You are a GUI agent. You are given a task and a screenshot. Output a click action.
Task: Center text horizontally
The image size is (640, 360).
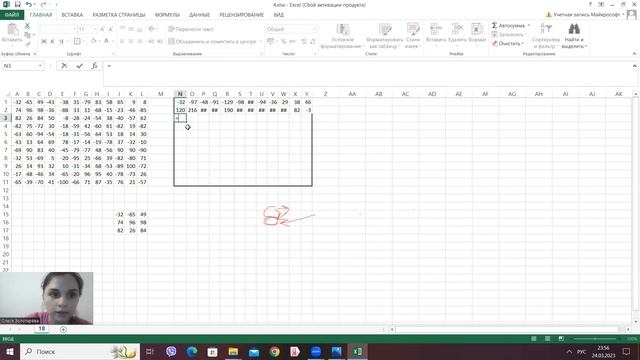131,41
